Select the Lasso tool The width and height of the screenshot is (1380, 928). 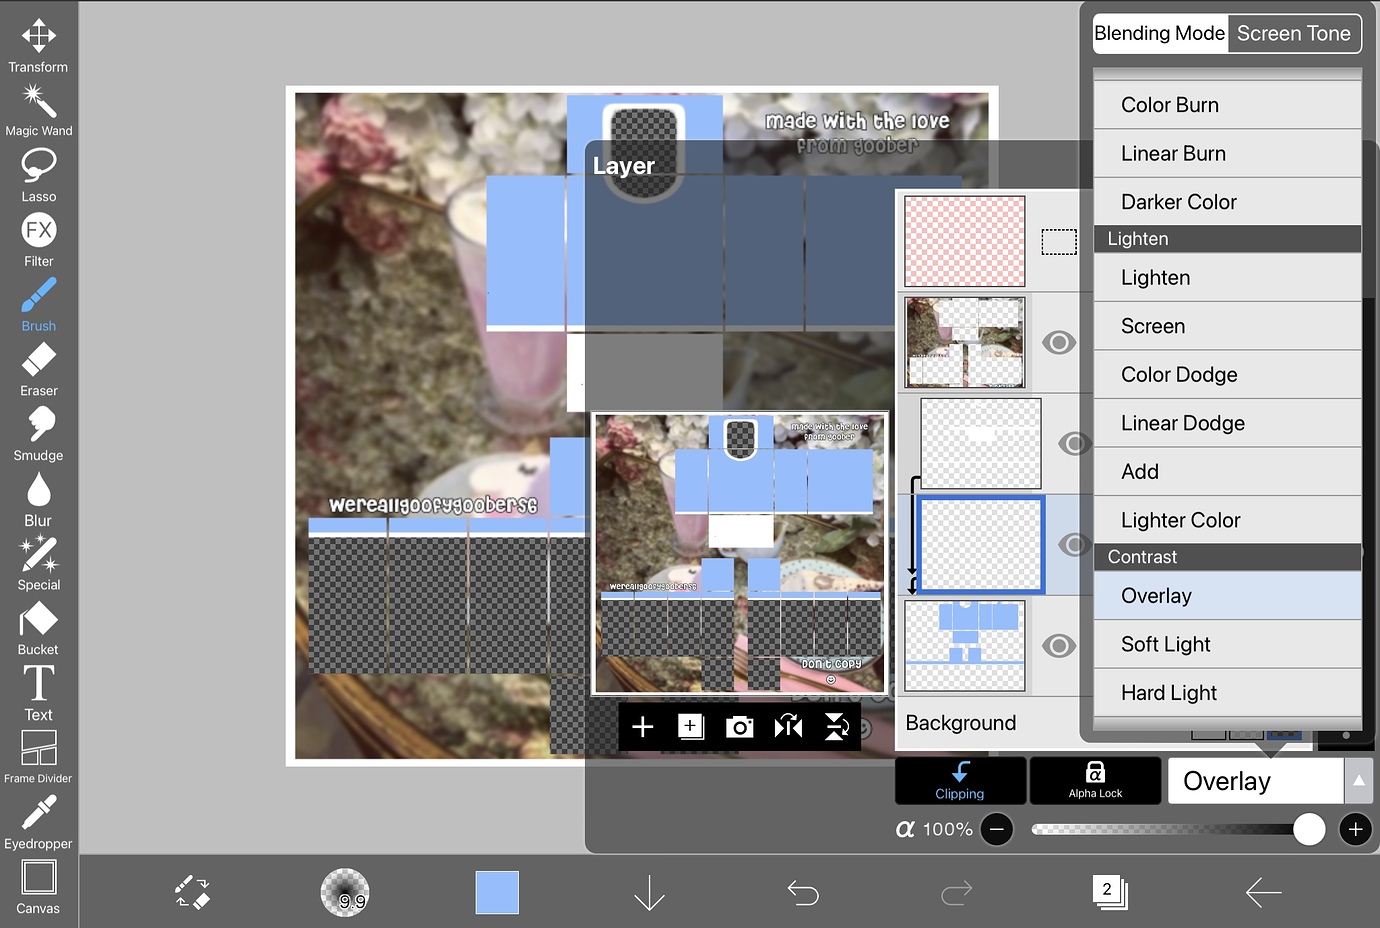[x=38, y=174]
